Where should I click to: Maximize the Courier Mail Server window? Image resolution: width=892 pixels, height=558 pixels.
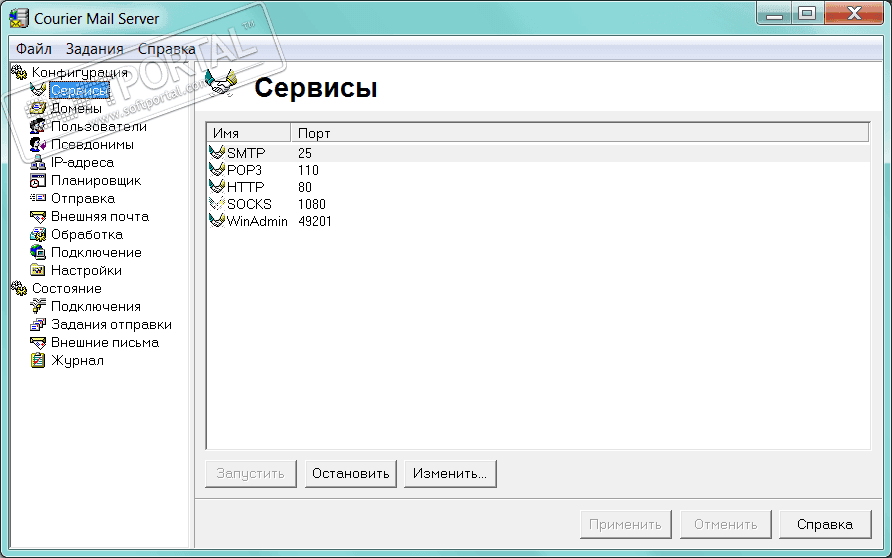[807, 13]
